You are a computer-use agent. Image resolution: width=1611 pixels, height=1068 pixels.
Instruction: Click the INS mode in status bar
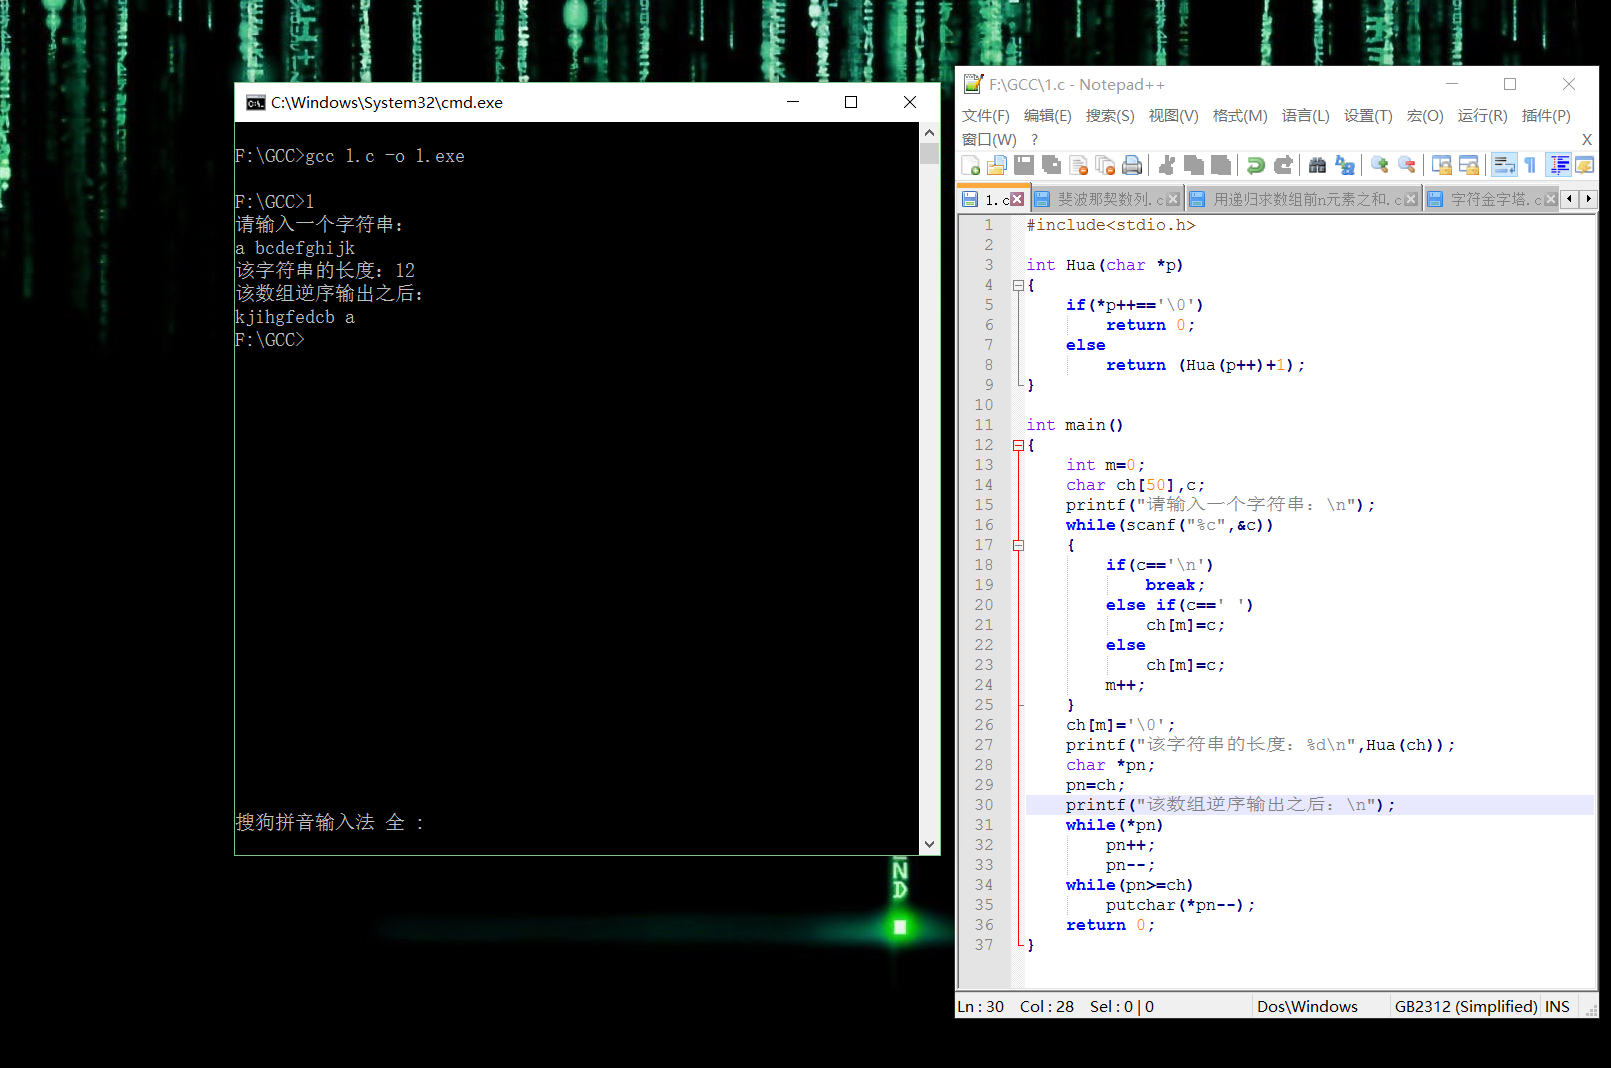[1557, 1006]
